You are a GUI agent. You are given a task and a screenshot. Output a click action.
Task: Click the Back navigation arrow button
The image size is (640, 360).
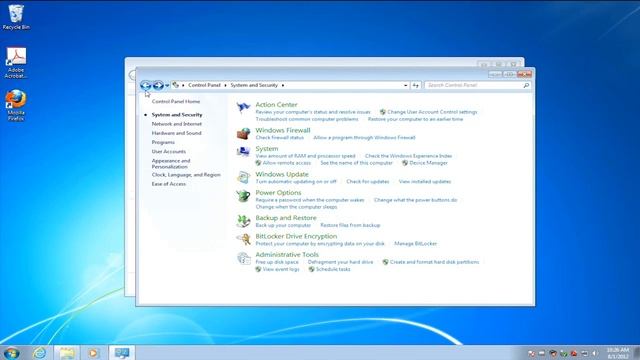pyautogui.click(x=146, y=85)
